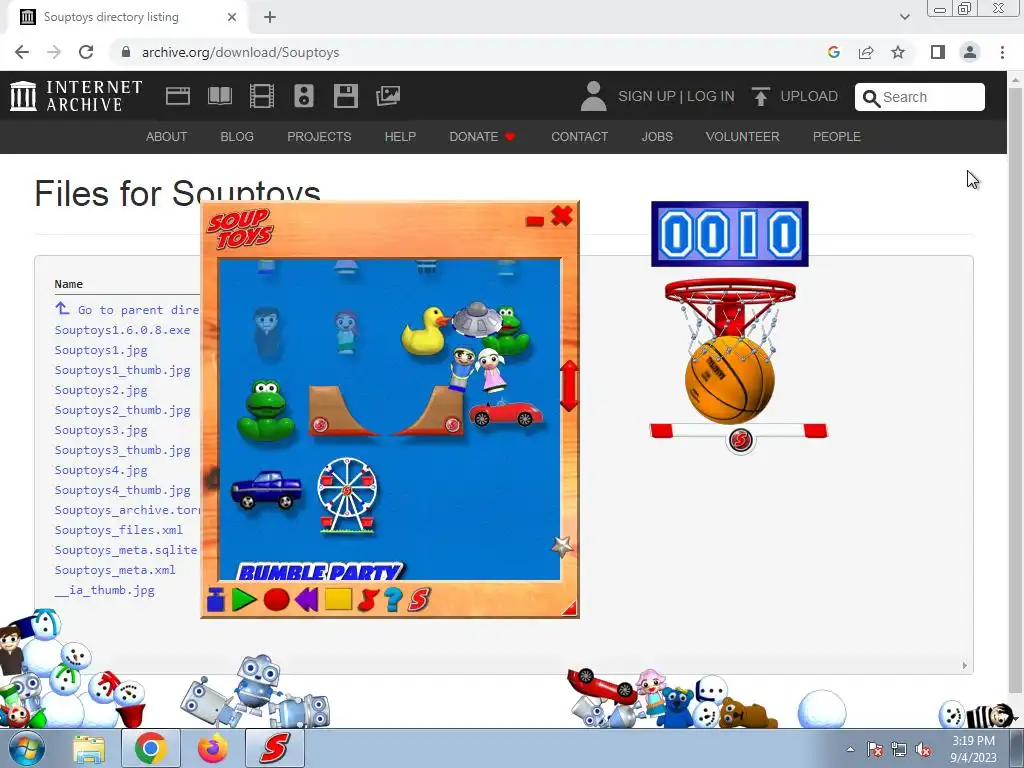Screen dimensions: 1024x768
Task: Select the dimmed girl doll toy
Action: [x=346, y=332]
